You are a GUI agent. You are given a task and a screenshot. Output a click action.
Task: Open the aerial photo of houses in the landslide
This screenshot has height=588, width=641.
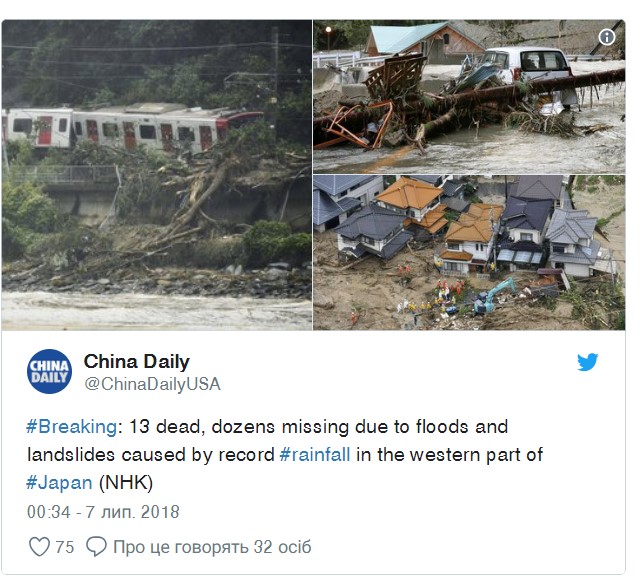[469, 253]
